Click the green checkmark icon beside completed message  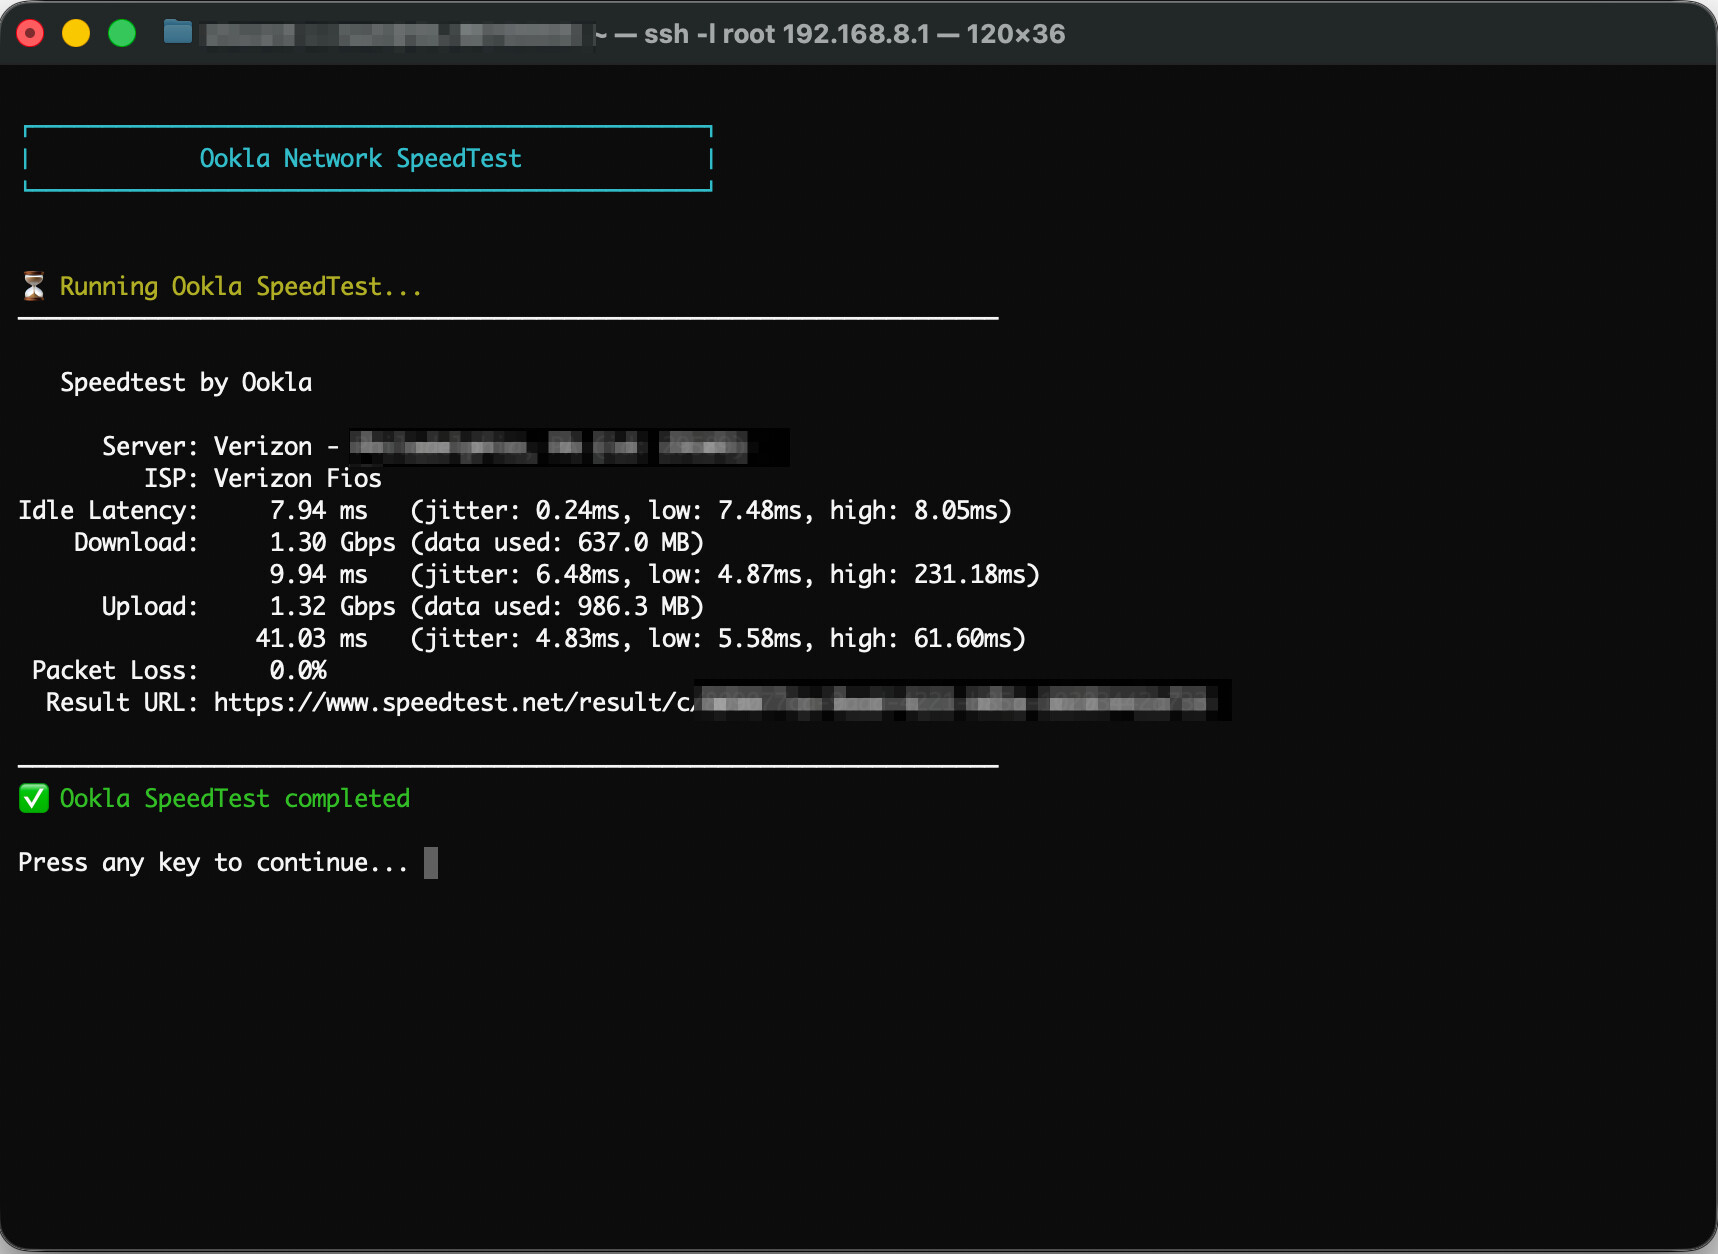[x=34, y=799]
